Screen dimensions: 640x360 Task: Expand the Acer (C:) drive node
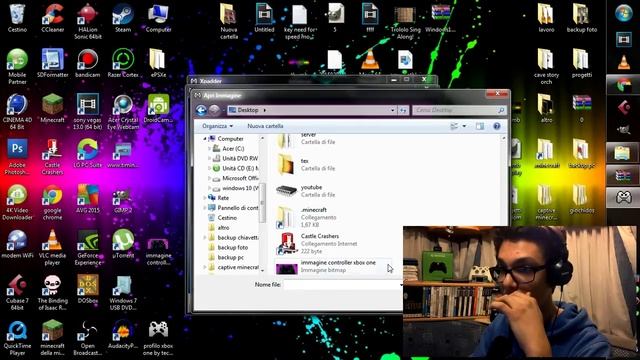click(x=209, y=149)
